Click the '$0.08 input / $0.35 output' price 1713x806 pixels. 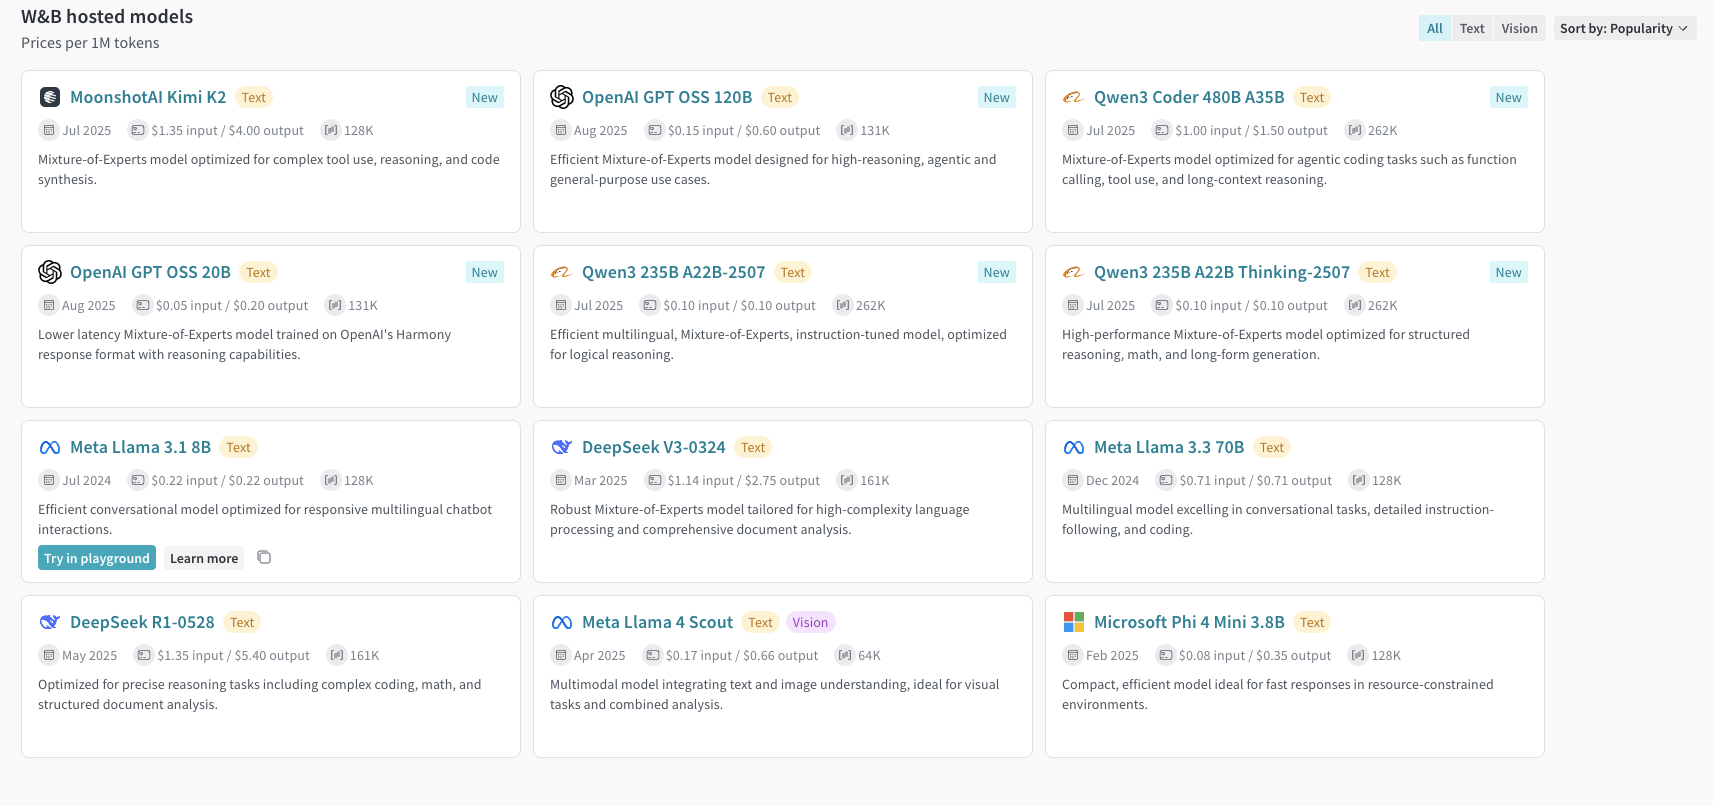click(1255, 655)
